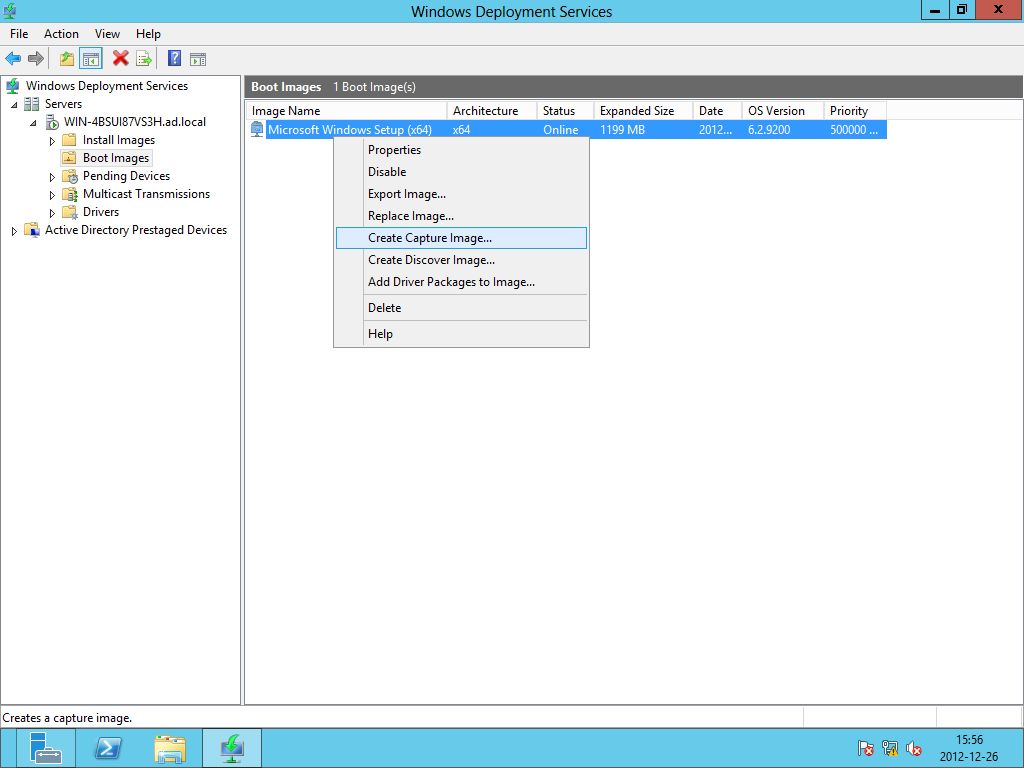
Task: Click the WIN-4BSUI87VS3H server icon
Action: pyautogui.click(x=52, y=122)
